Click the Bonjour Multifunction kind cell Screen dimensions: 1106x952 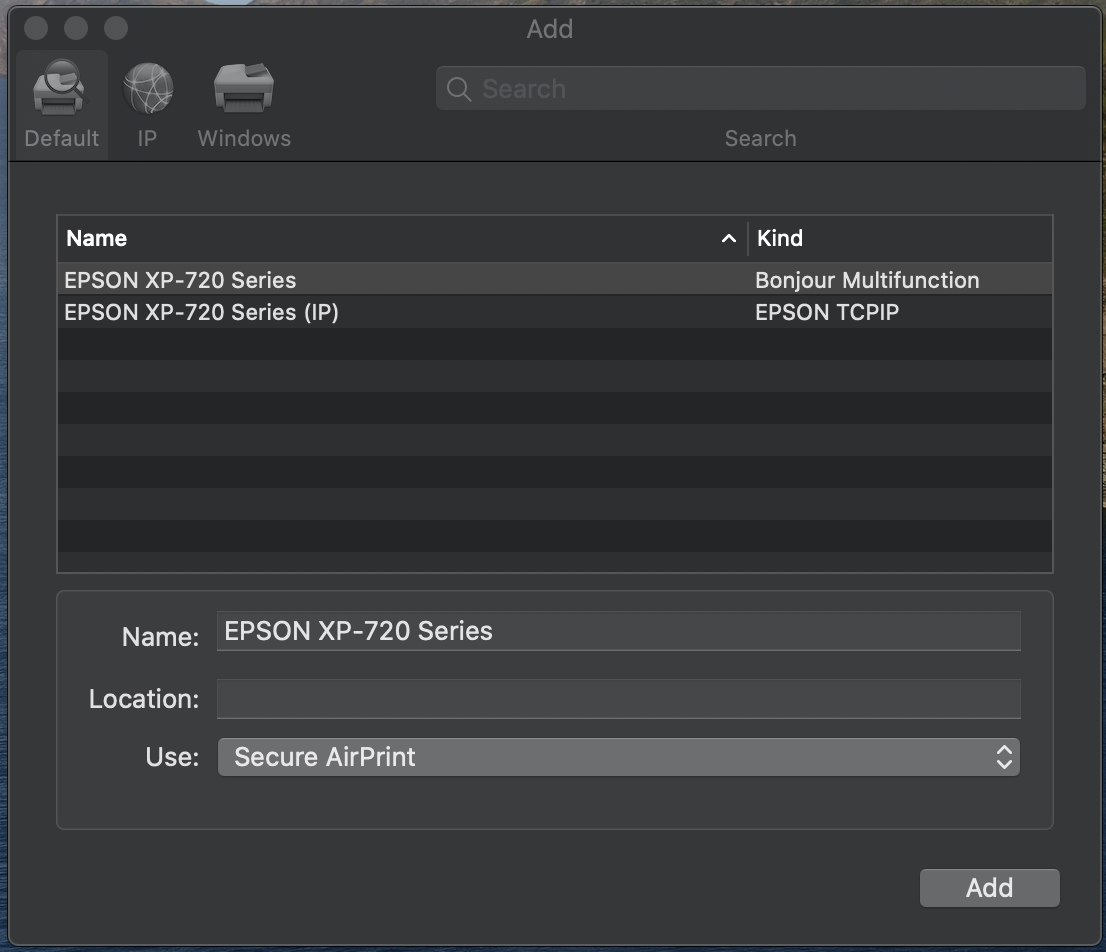867,280
